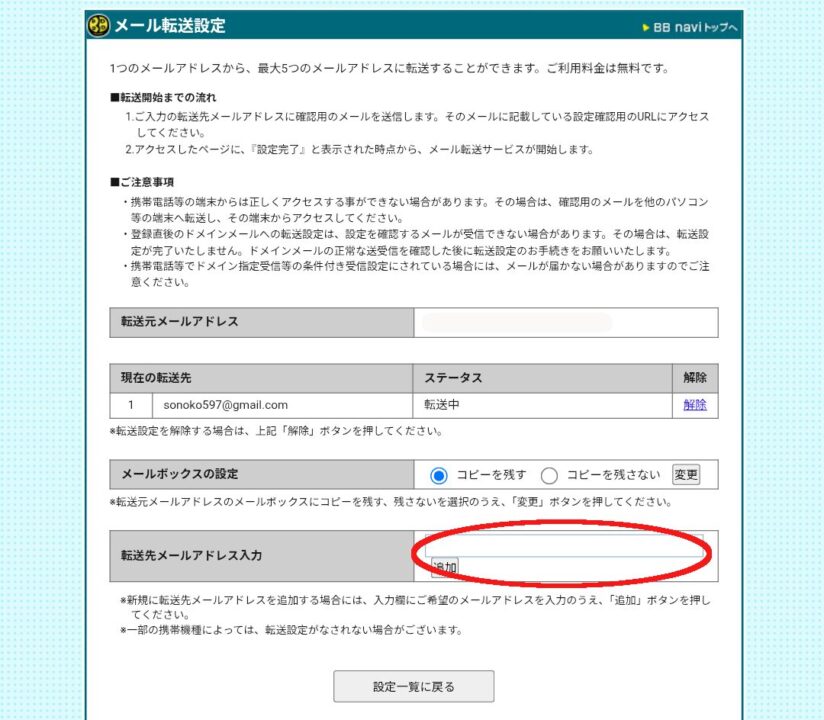
Task: Click the メール転送設定 page title
Action: tap(170, 25)
